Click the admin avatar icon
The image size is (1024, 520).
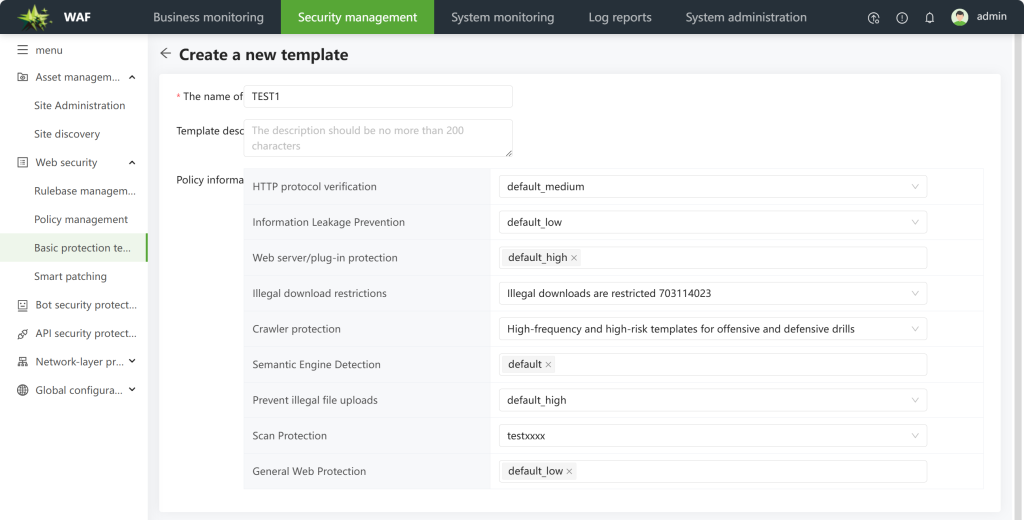(x=959, y=17)
